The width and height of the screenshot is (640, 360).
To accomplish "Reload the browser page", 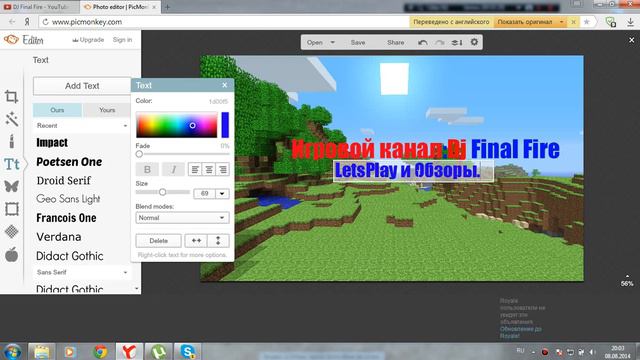I will pos(45,22).
